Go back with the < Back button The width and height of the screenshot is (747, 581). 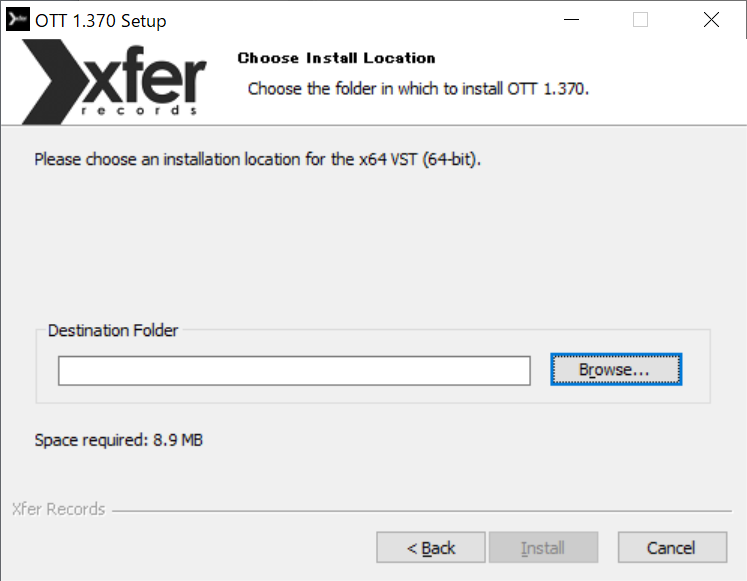[431, 548]
